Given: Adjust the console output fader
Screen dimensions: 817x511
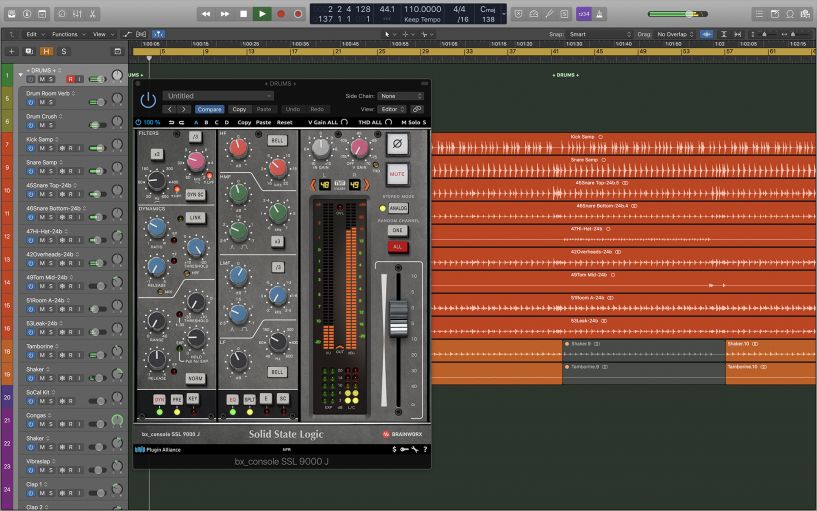Looking at the screenshot, I should [399, 318].
